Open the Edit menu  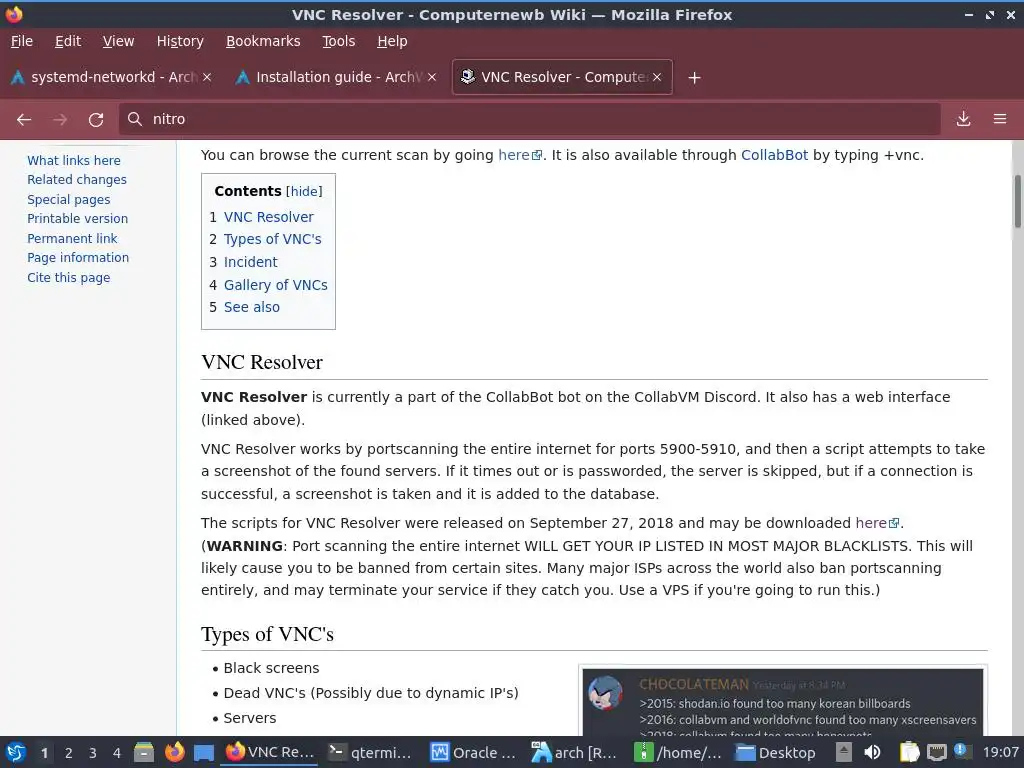68,41
